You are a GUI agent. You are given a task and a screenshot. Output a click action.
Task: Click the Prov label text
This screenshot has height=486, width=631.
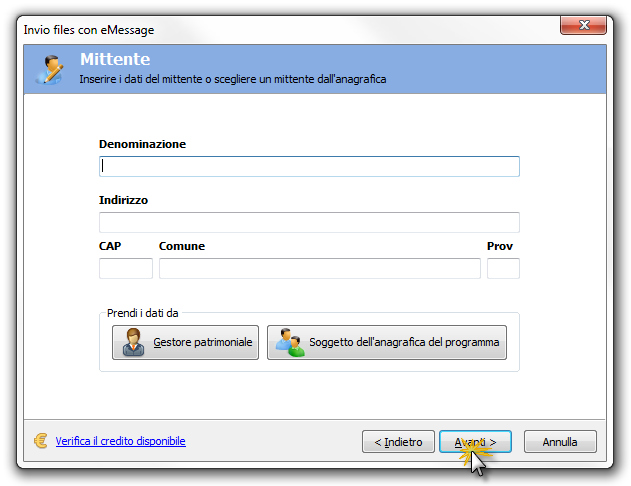coord(500,246)
